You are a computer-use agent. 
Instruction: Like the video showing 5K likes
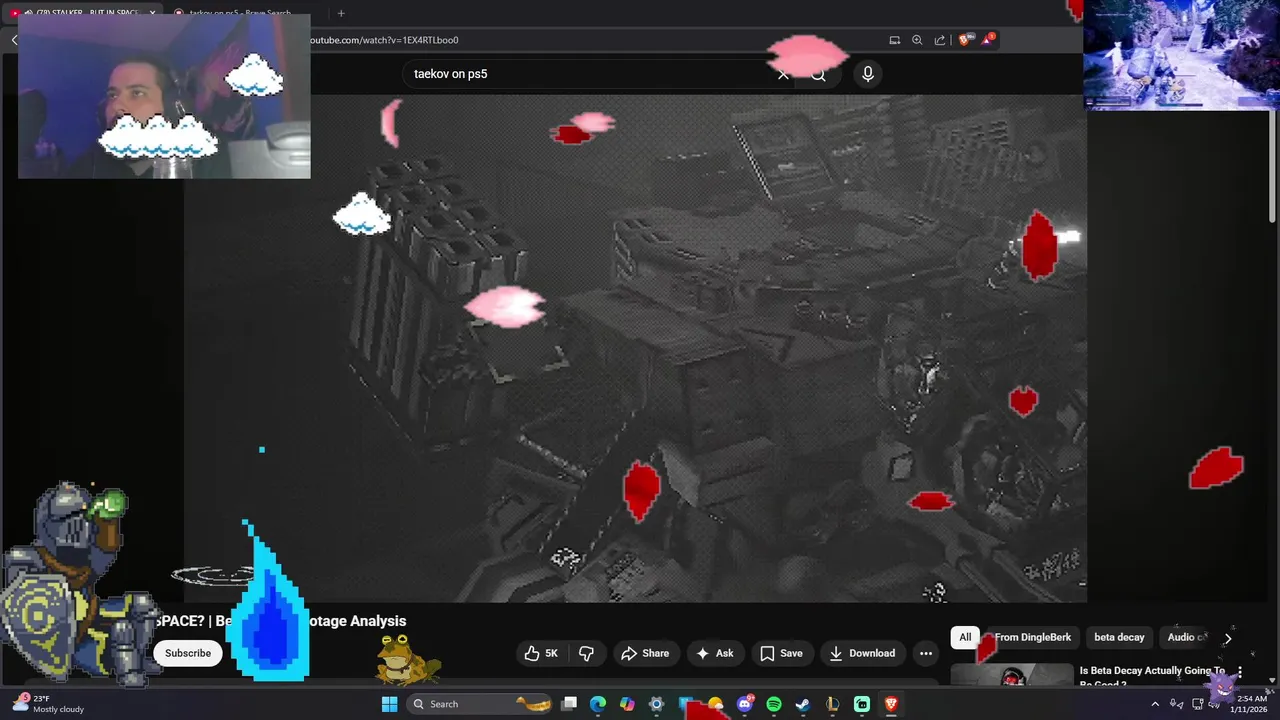(541, 653)
